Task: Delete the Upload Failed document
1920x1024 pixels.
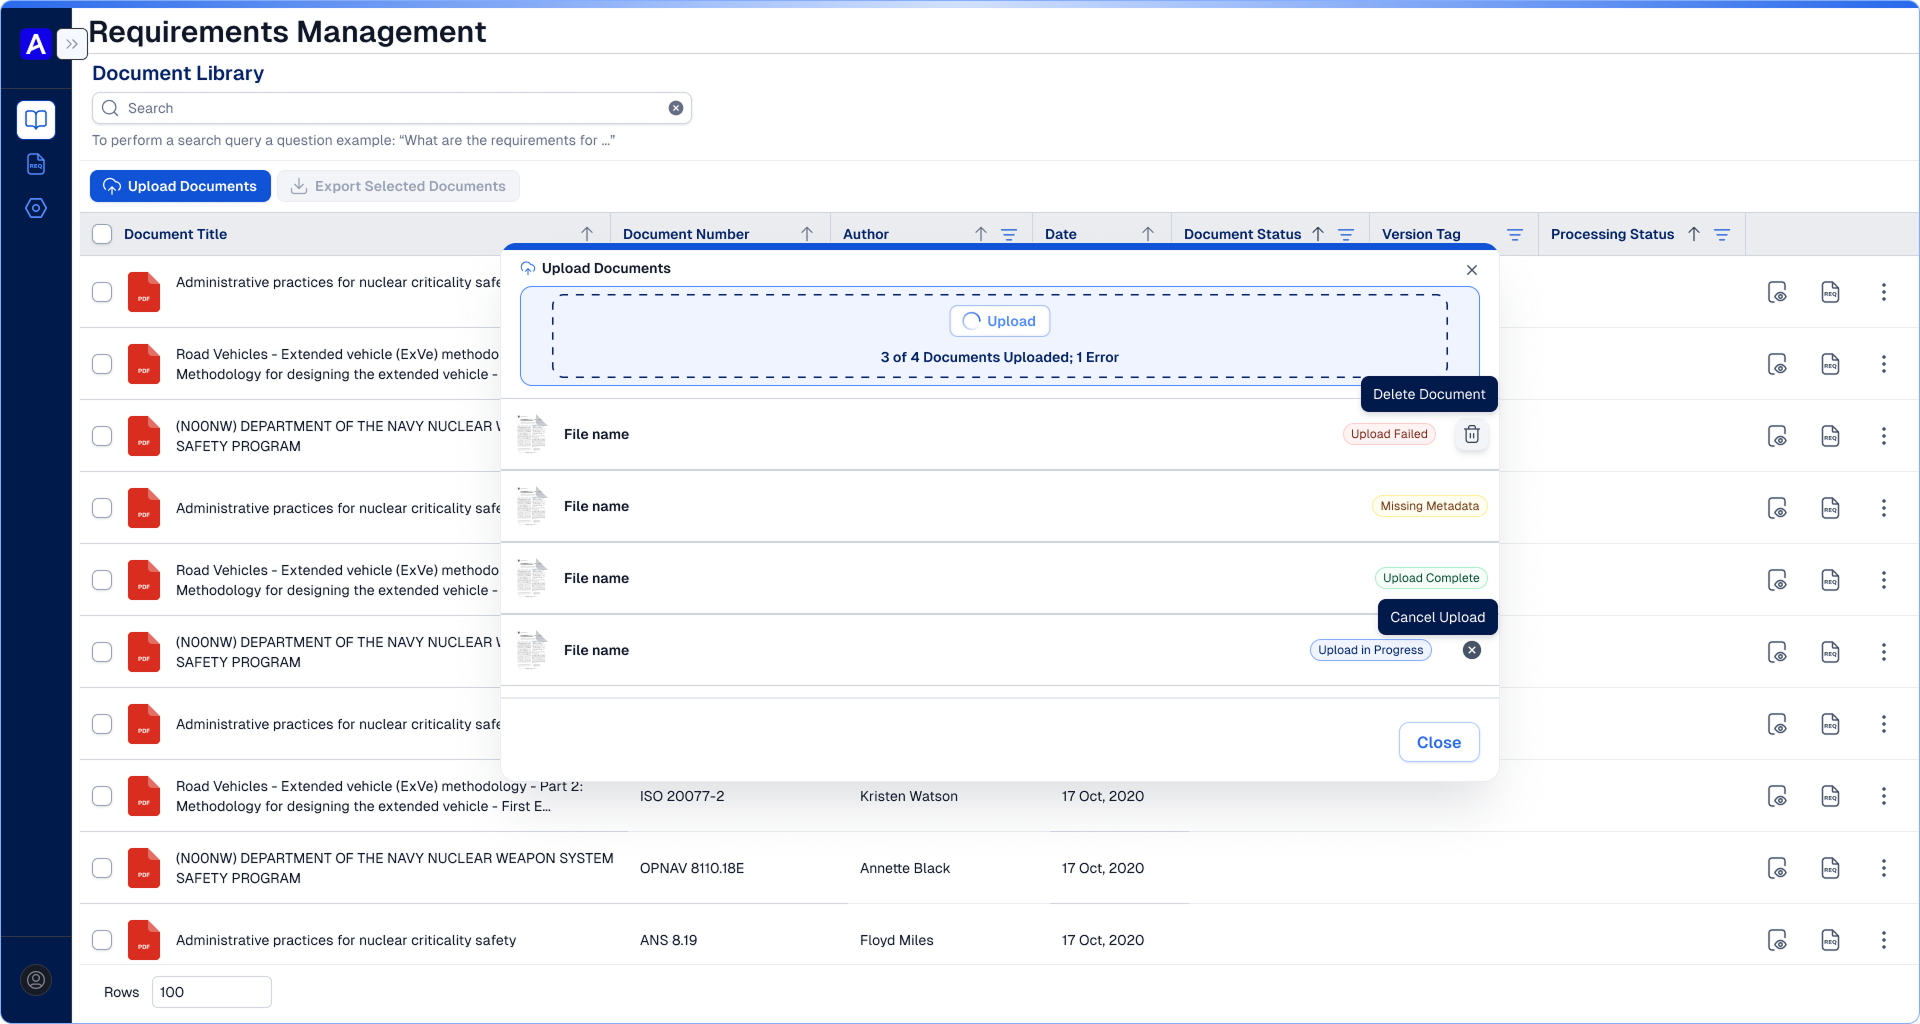Action: [1472, 434]
